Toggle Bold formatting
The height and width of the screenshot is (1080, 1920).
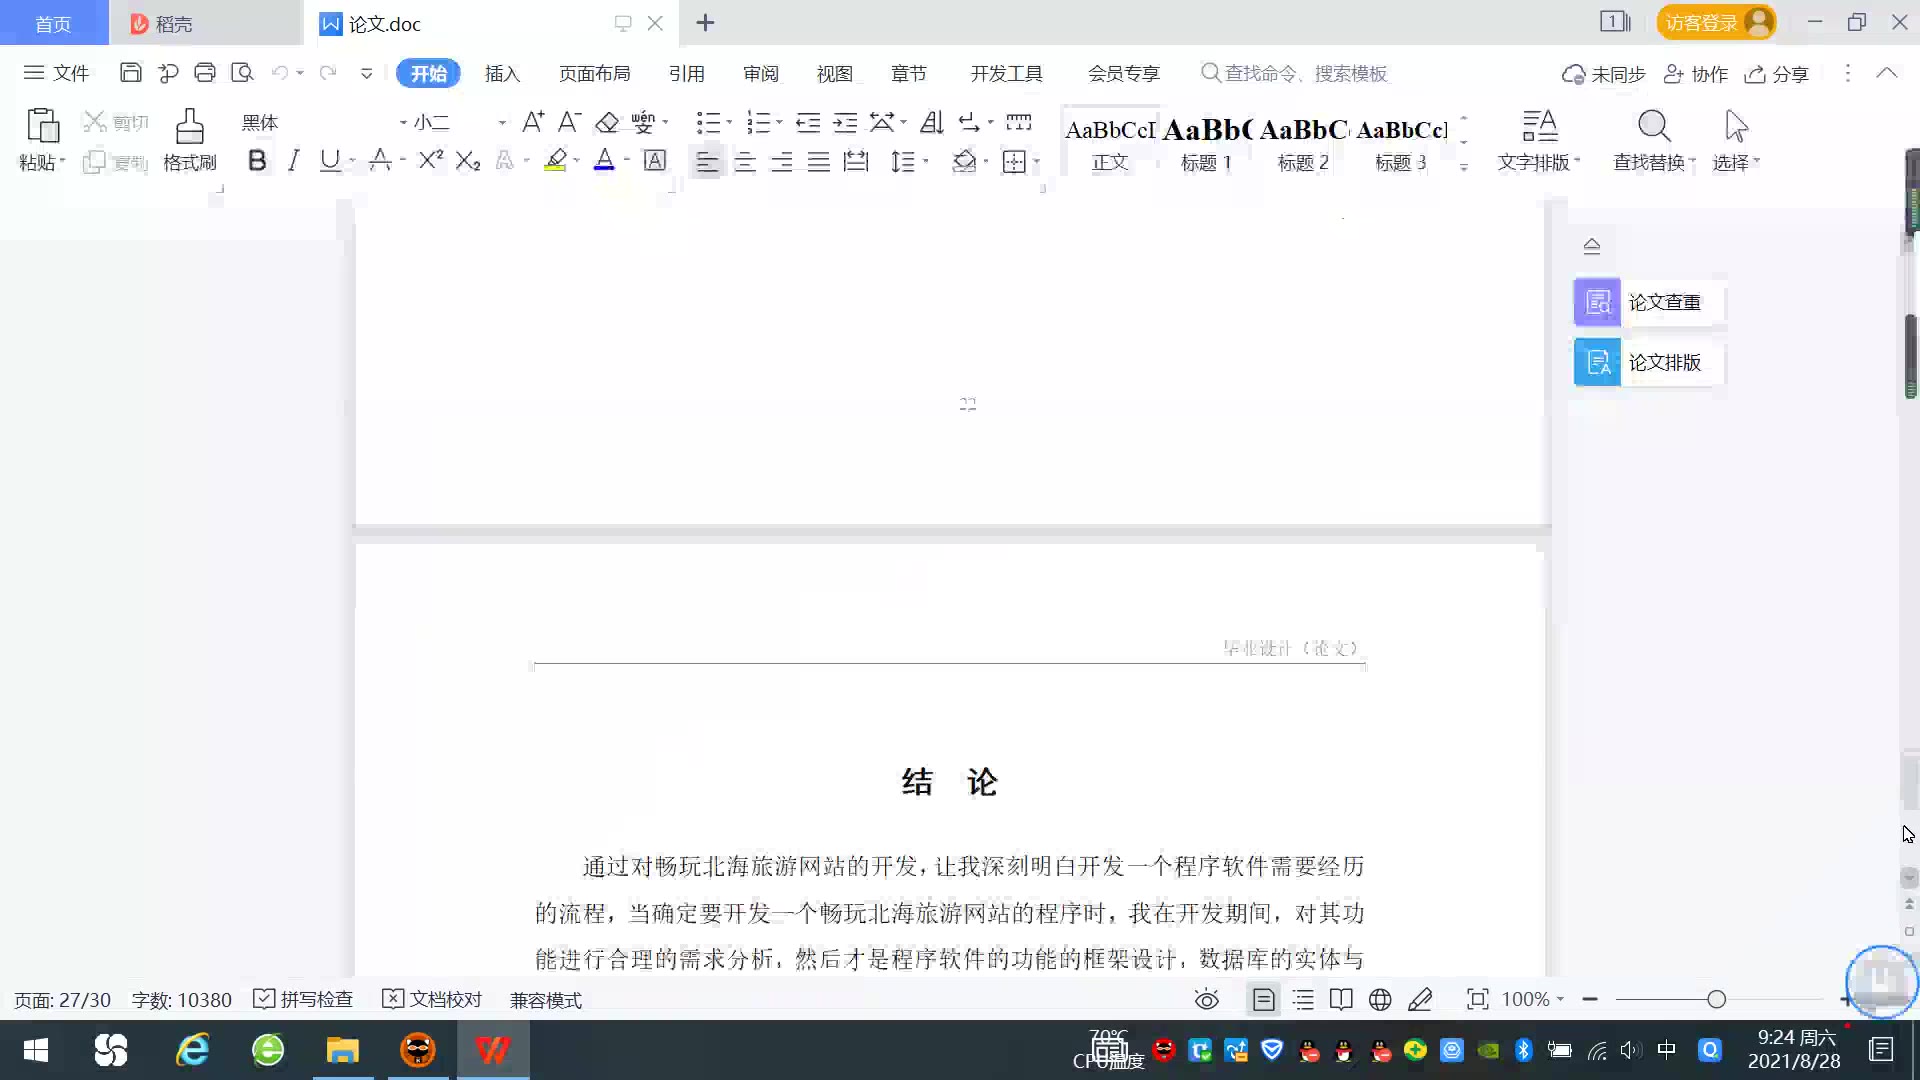pyautogui.click(x=257, y=161)
